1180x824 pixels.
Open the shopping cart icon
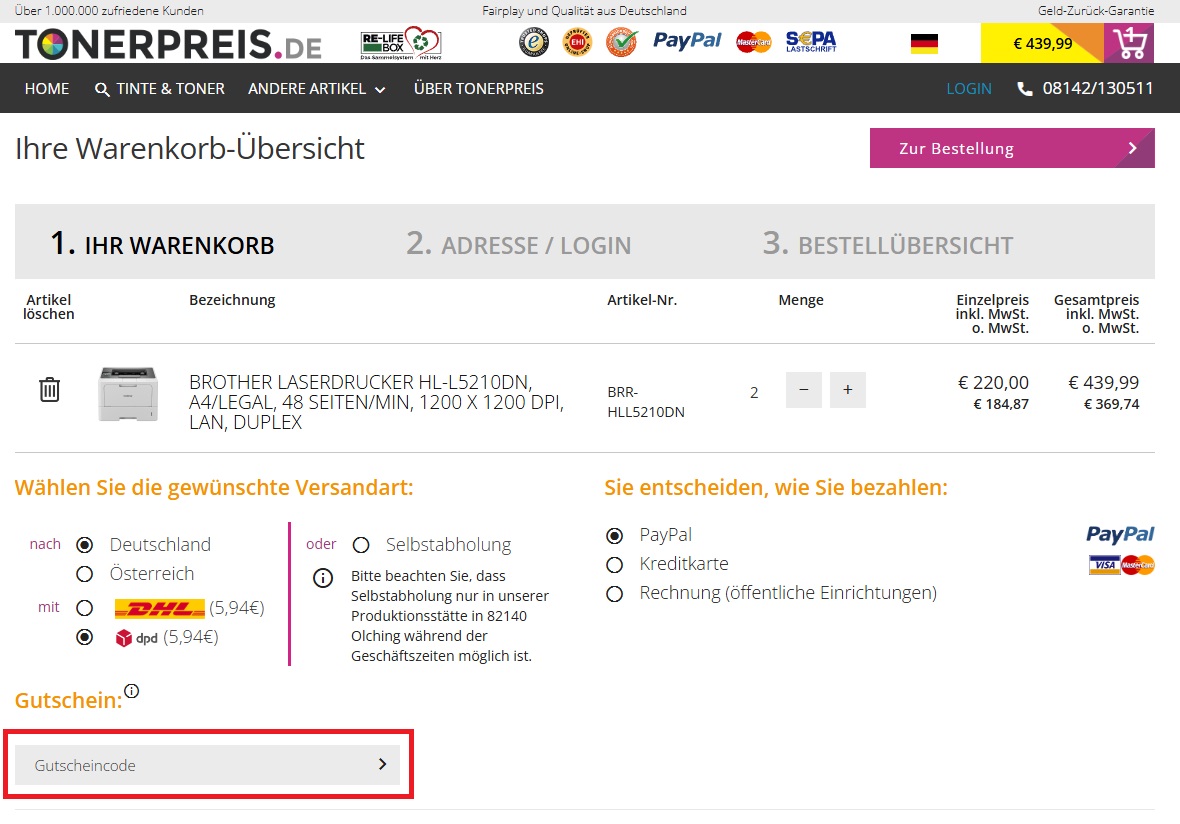pyautogui.click(x=1129, y=43)
